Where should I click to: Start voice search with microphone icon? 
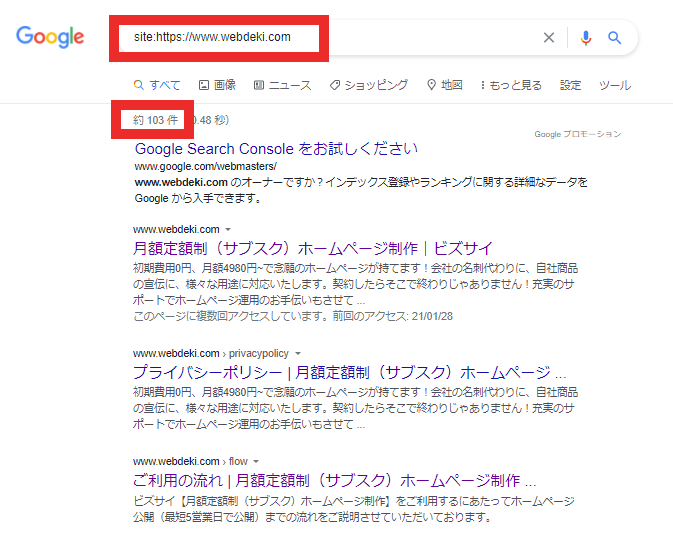[585, 38]
